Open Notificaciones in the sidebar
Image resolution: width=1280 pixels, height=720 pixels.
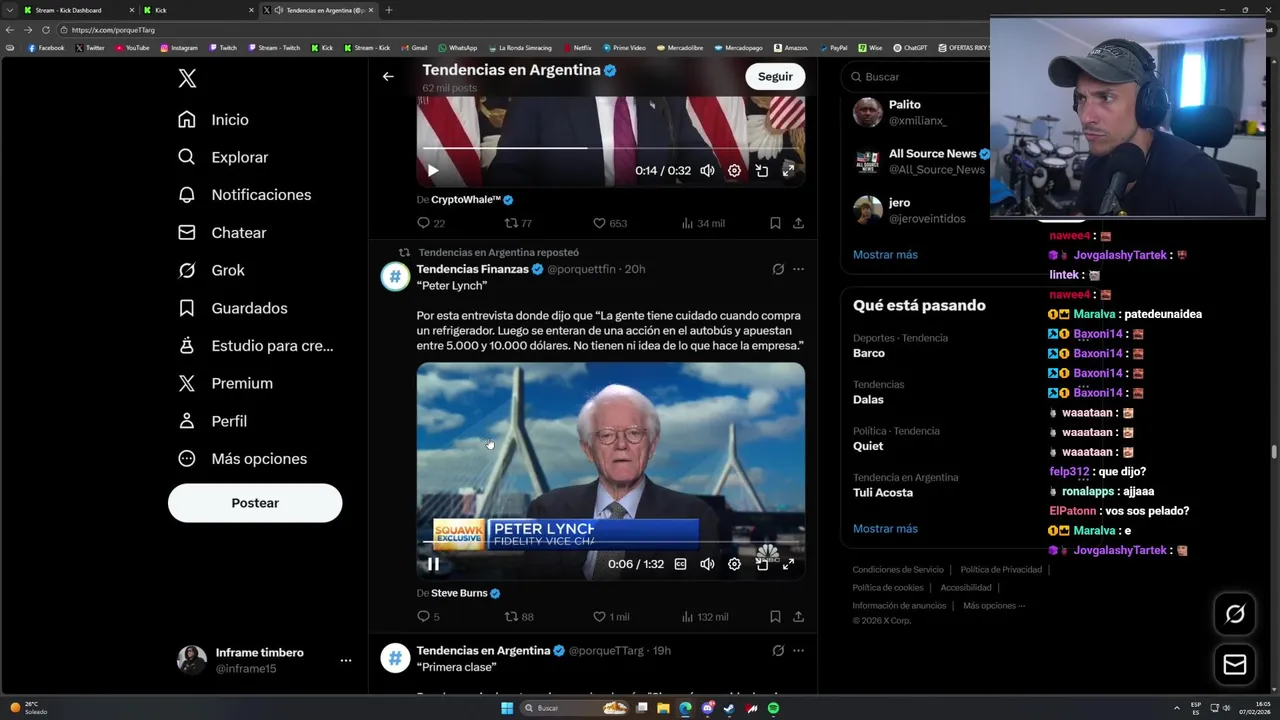[244, 195]
